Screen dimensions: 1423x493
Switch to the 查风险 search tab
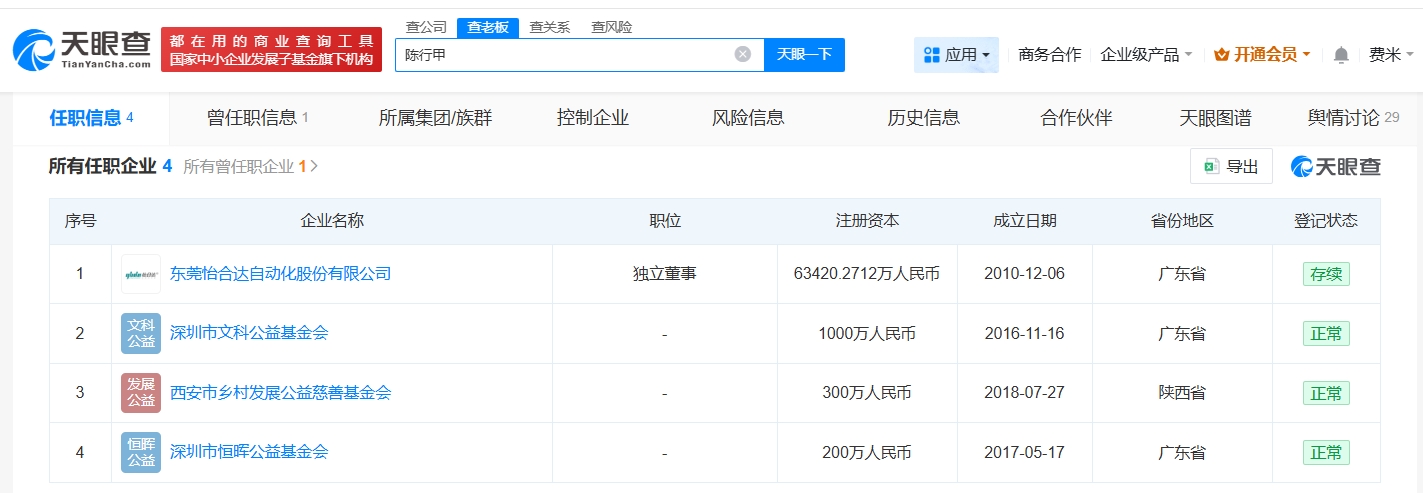[x=611, y=27]
